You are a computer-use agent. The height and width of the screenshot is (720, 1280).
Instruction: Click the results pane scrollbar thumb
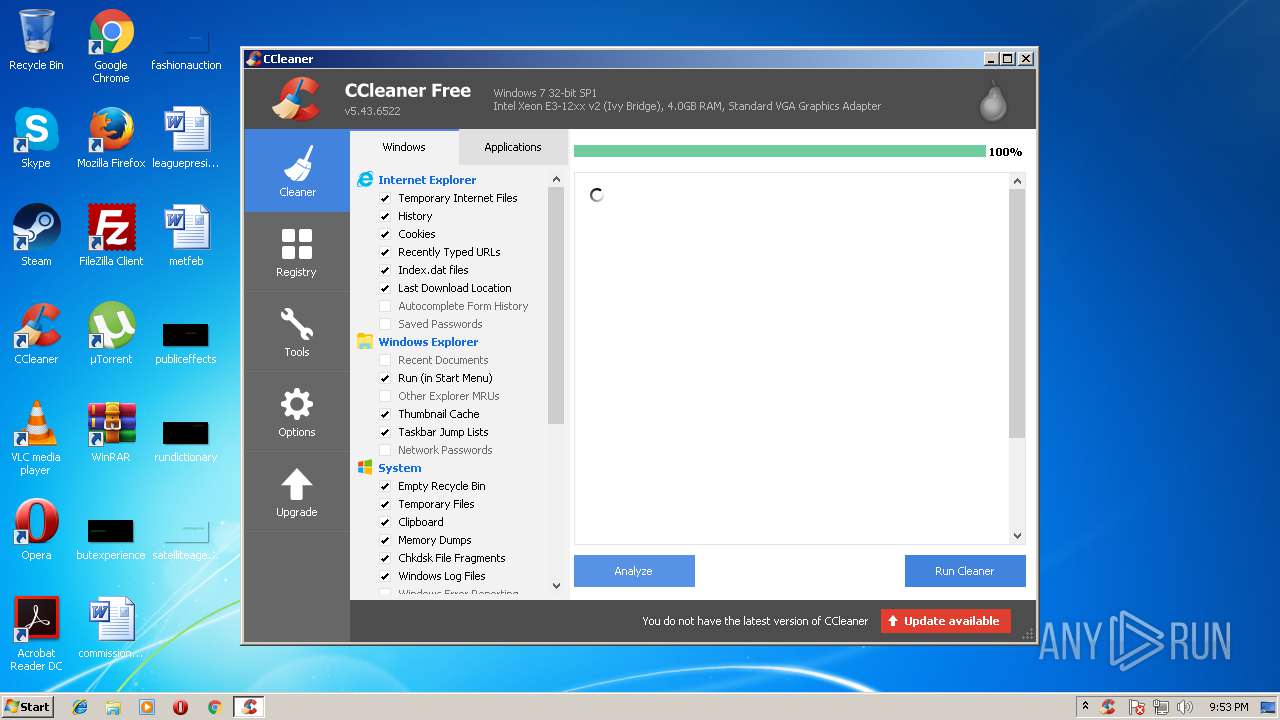pos(1017,313)
